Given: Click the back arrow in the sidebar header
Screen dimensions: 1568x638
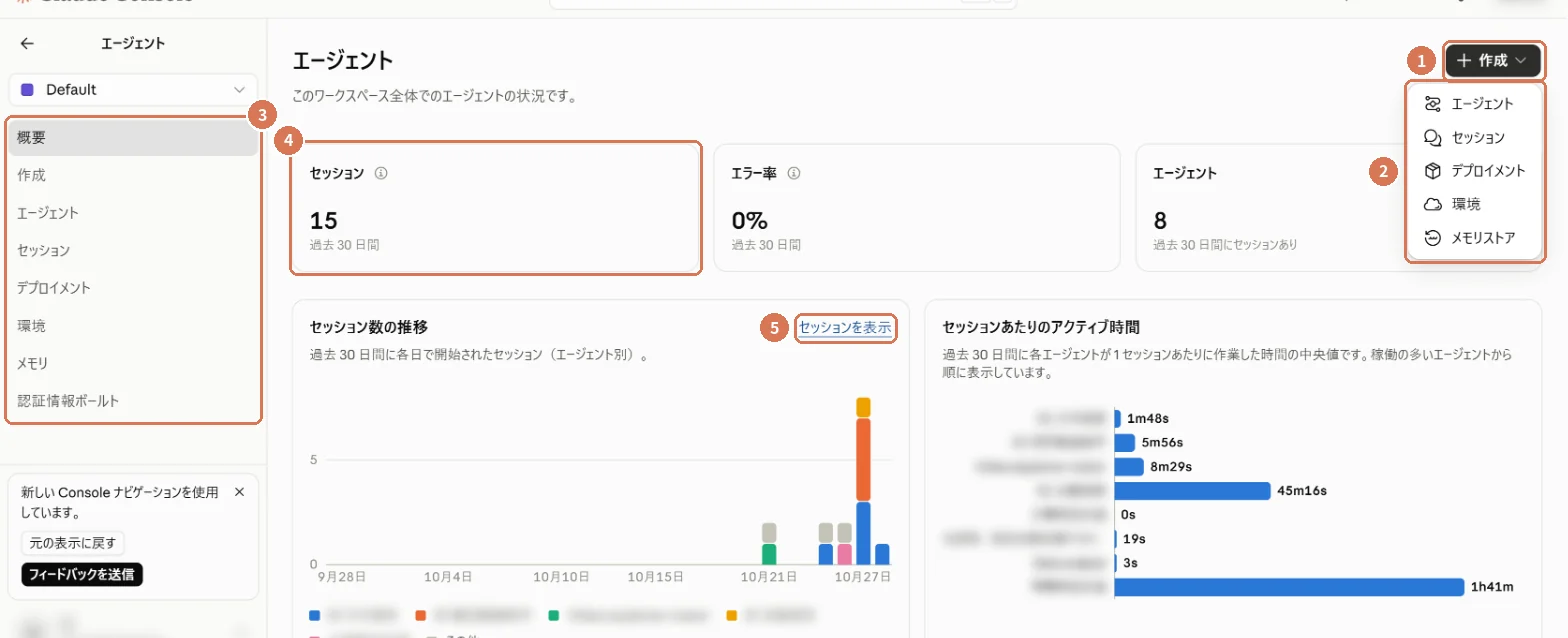Looking at the screenshot, I should click(27, 43).
